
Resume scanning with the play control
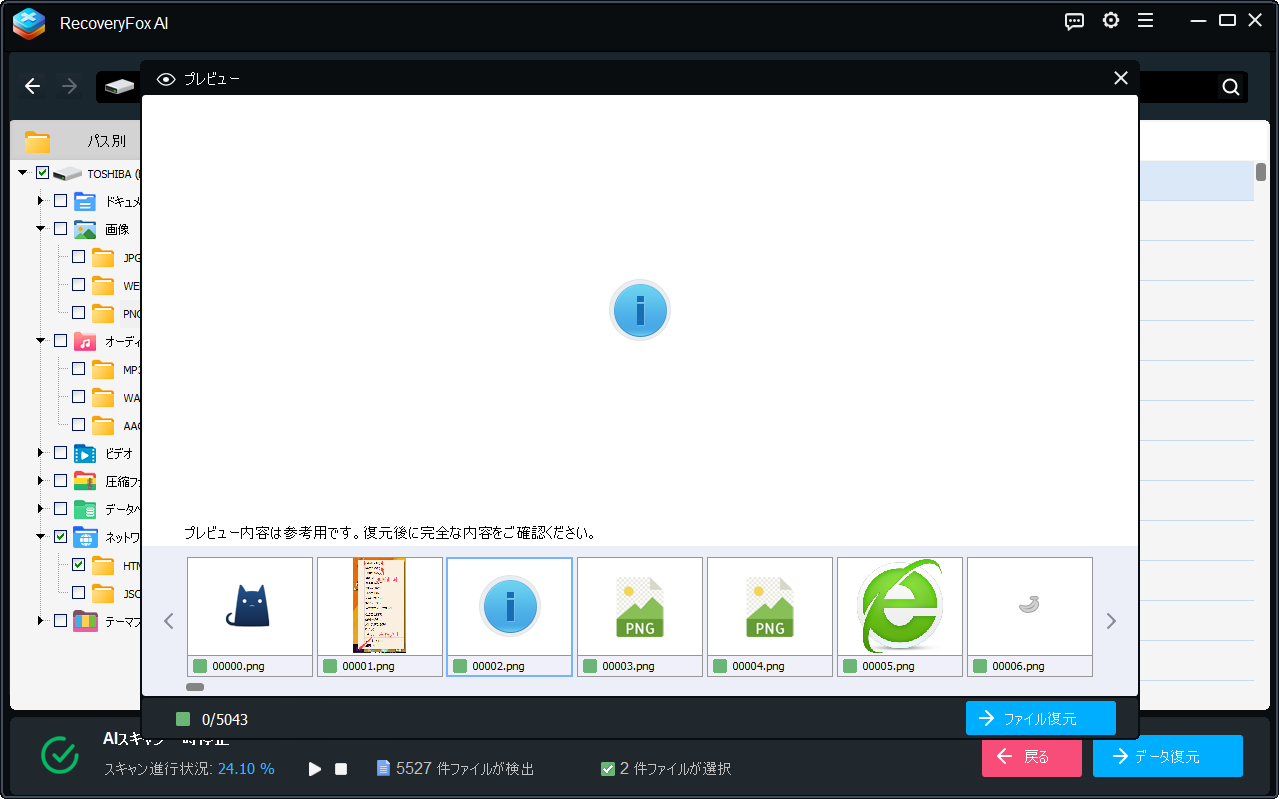point(314,768)
